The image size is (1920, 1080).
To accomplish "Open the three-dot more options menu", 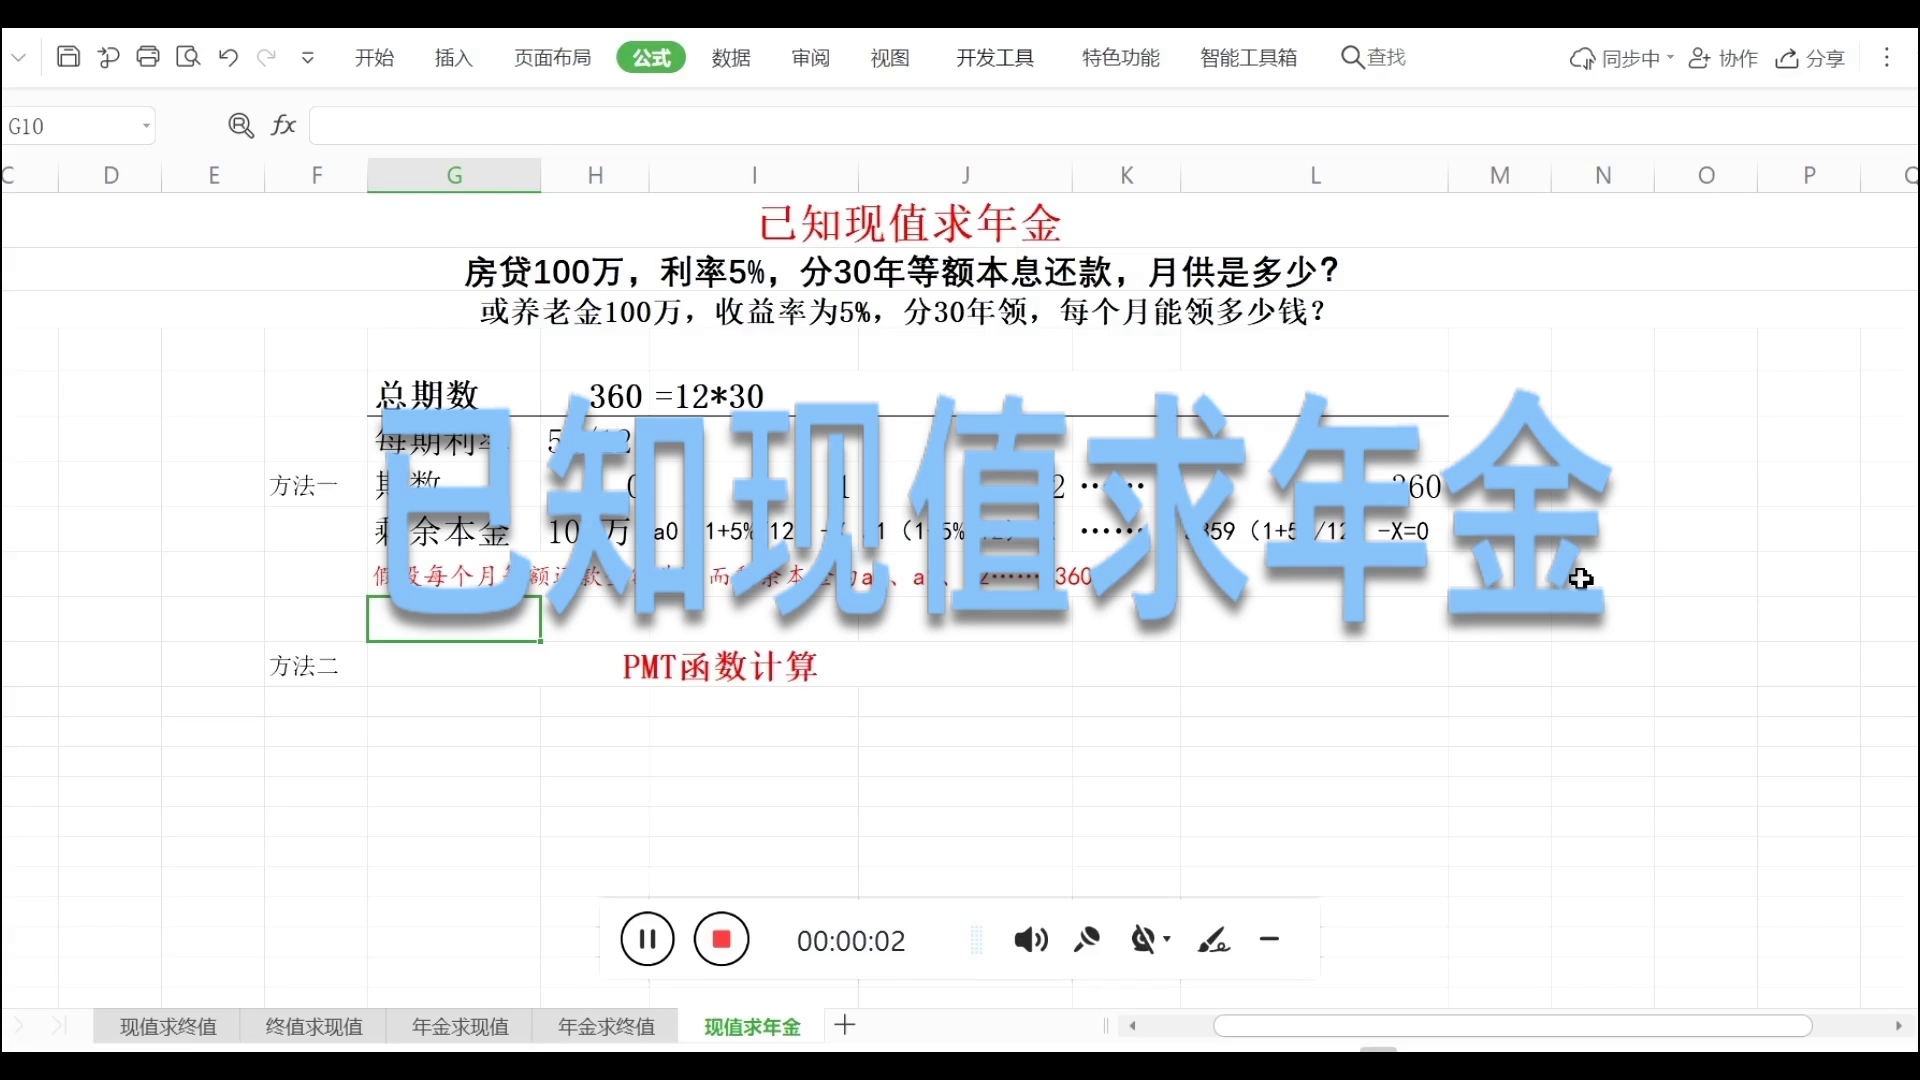I will 1887,58.
